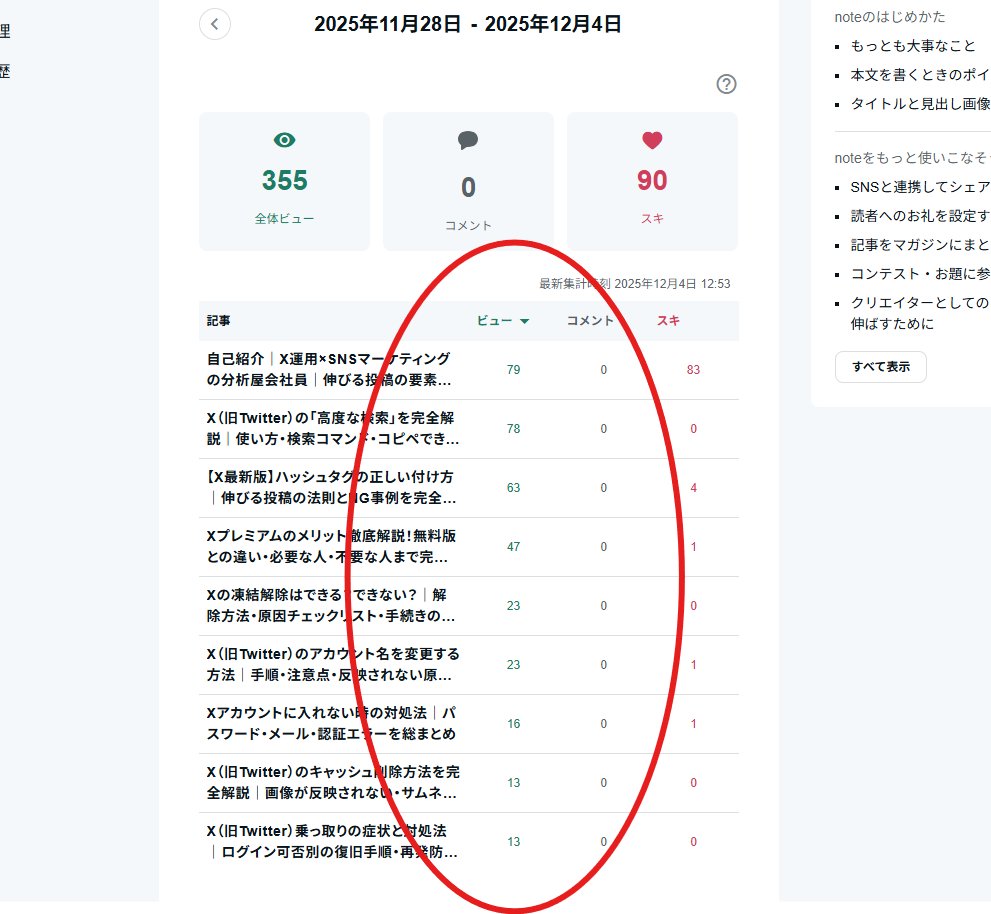Open the Xプレミアムのメリット article

pos(331,546)
